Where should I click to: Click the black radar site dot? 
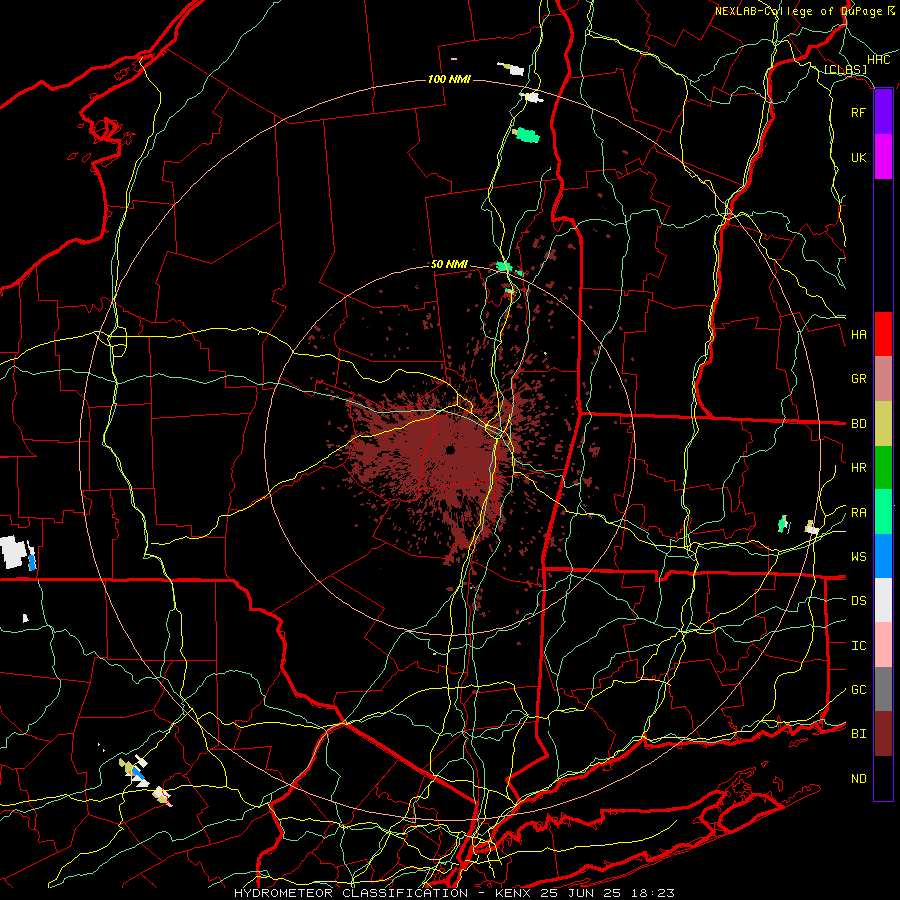pos(450,450)
